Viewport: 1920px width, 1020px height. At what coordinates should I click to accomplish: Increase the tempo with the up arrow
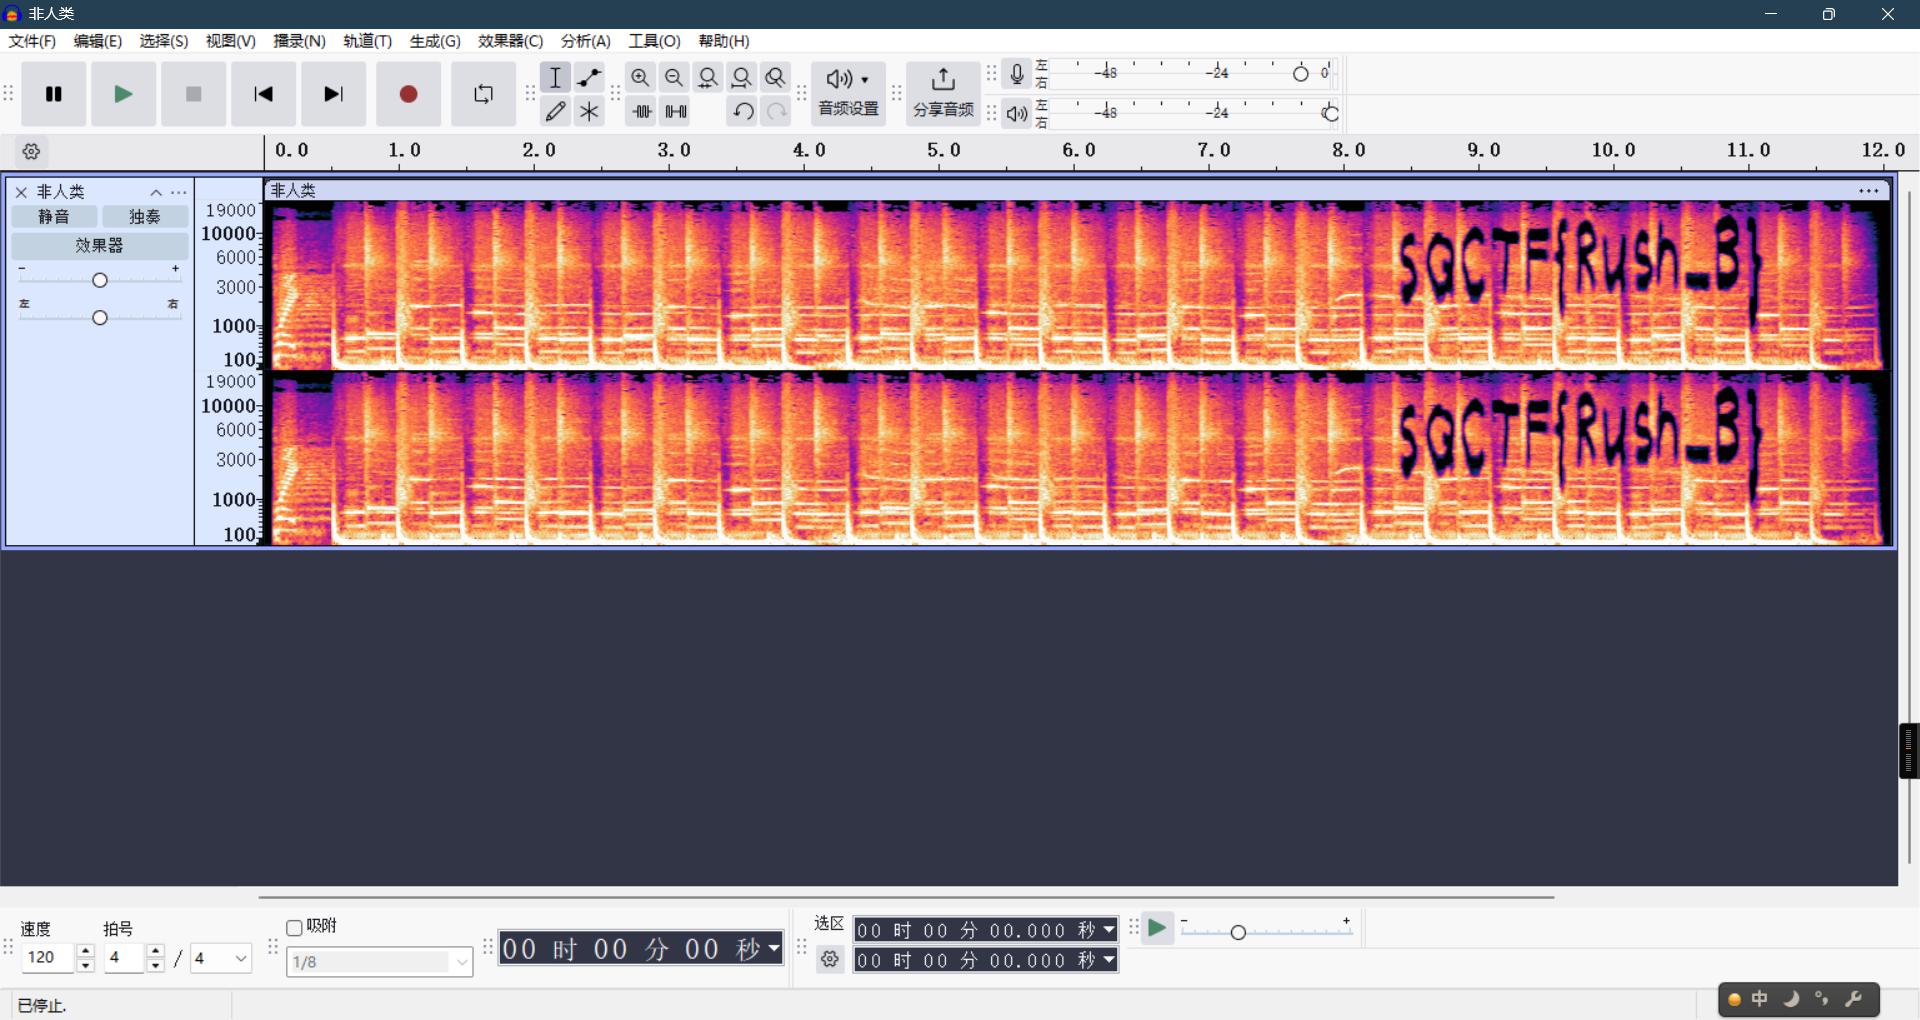pos(86,950)
